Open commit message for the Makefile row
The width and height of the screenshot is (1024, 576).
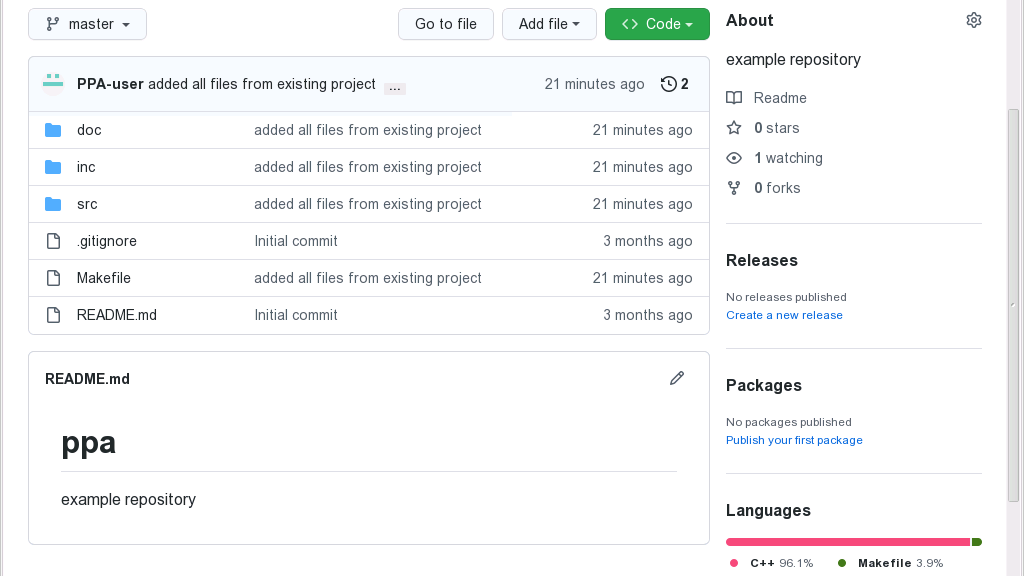(x=368, y=278)
